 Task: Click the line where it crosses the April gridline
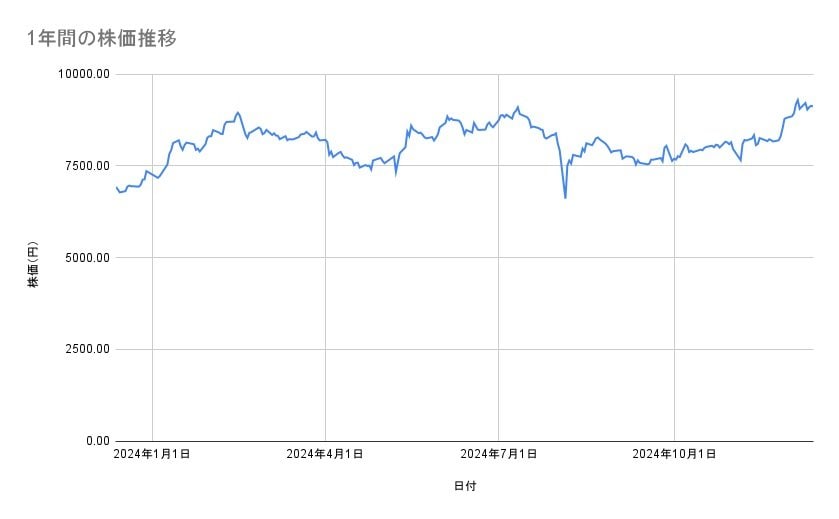pyautogui.click(x=325, y=140)
